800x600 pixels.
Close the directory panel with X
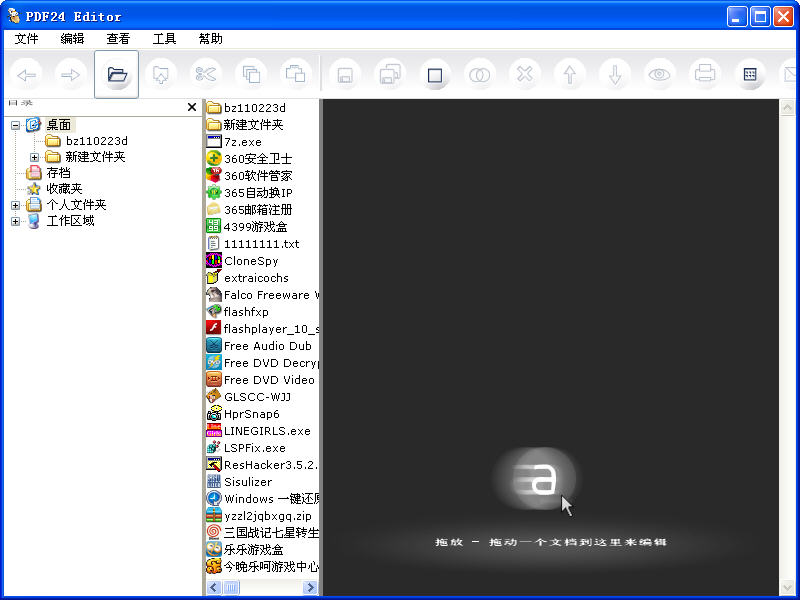(x=192, y=107)
